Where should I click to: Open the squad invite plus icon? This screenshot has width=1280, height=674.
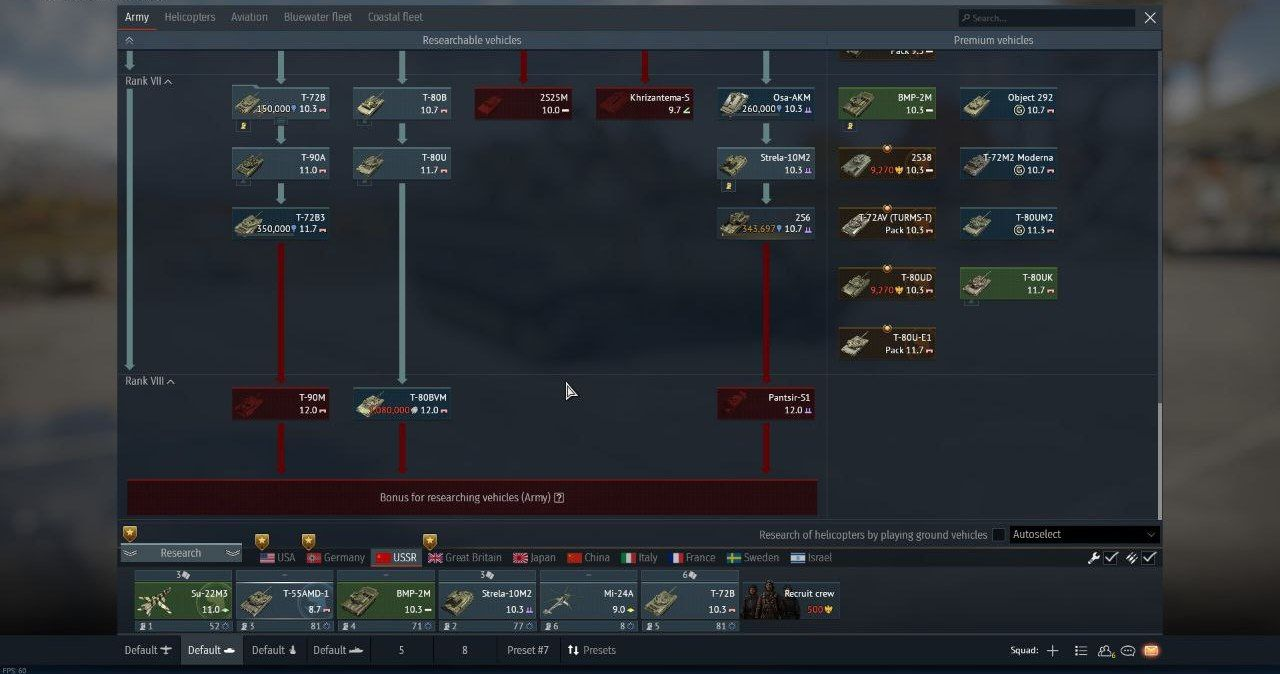click(1052, 651)
